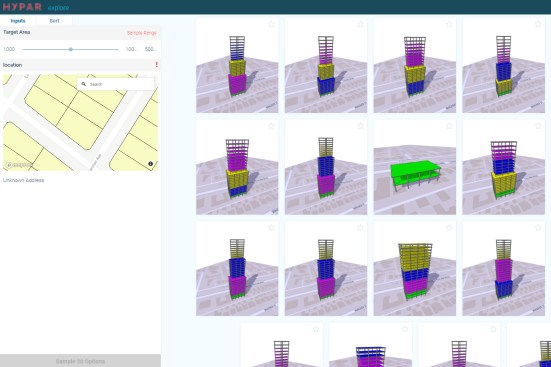The image size is (551, 367).
Task: Click the map Search input field
Action: point(116,84)
